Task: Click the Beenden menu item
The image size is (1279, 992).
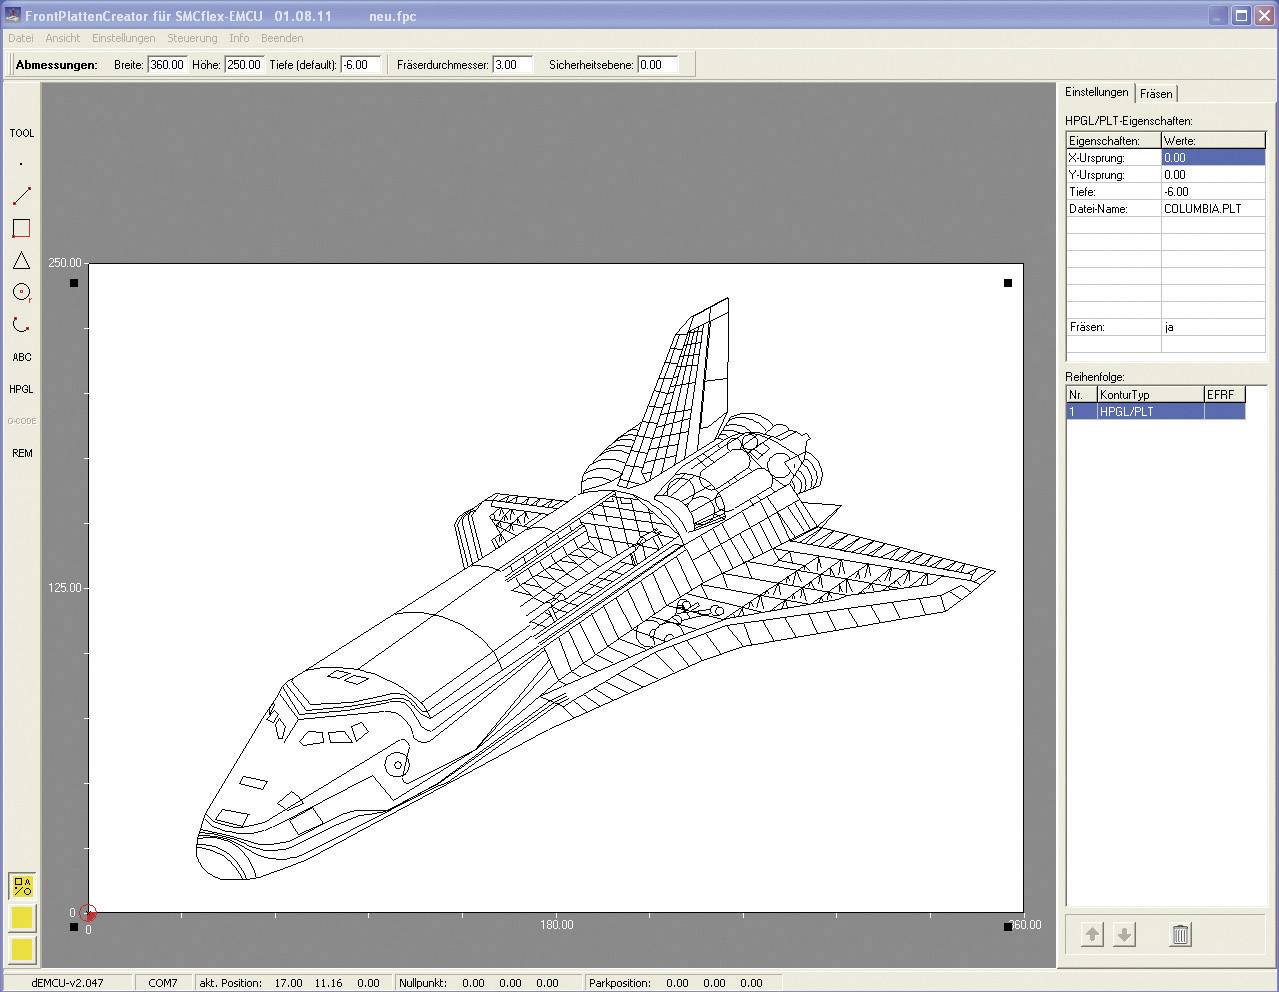Action: click(282, 38)
